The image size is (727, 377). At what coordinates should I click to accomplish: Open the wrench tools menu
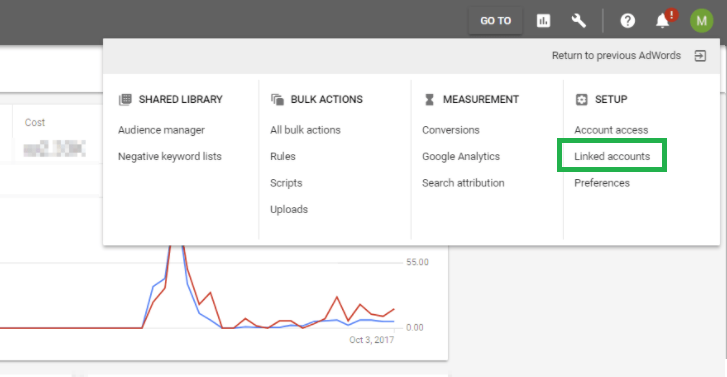click(579, 21)
